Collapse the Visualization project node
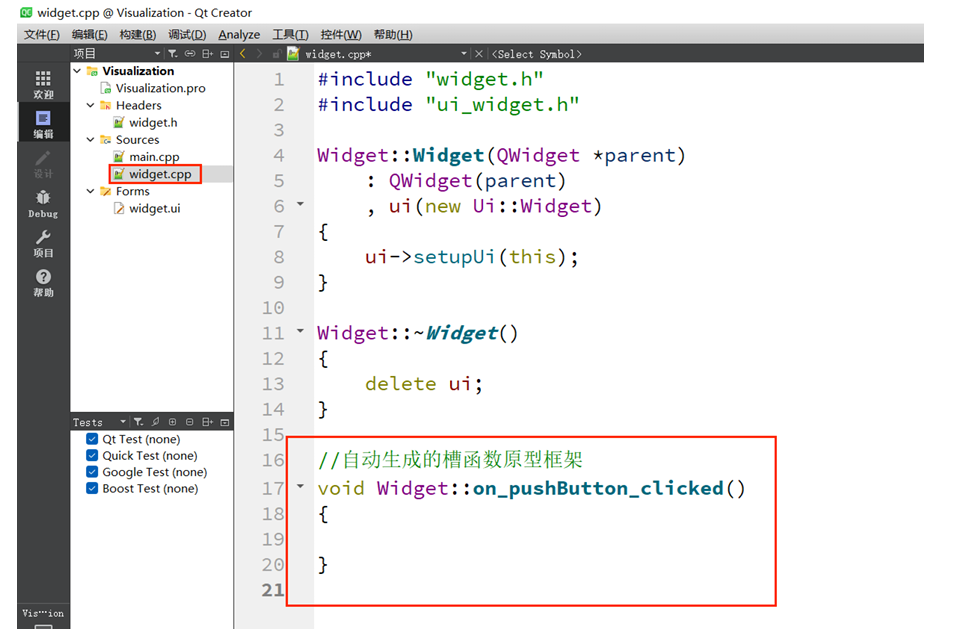 78,71
